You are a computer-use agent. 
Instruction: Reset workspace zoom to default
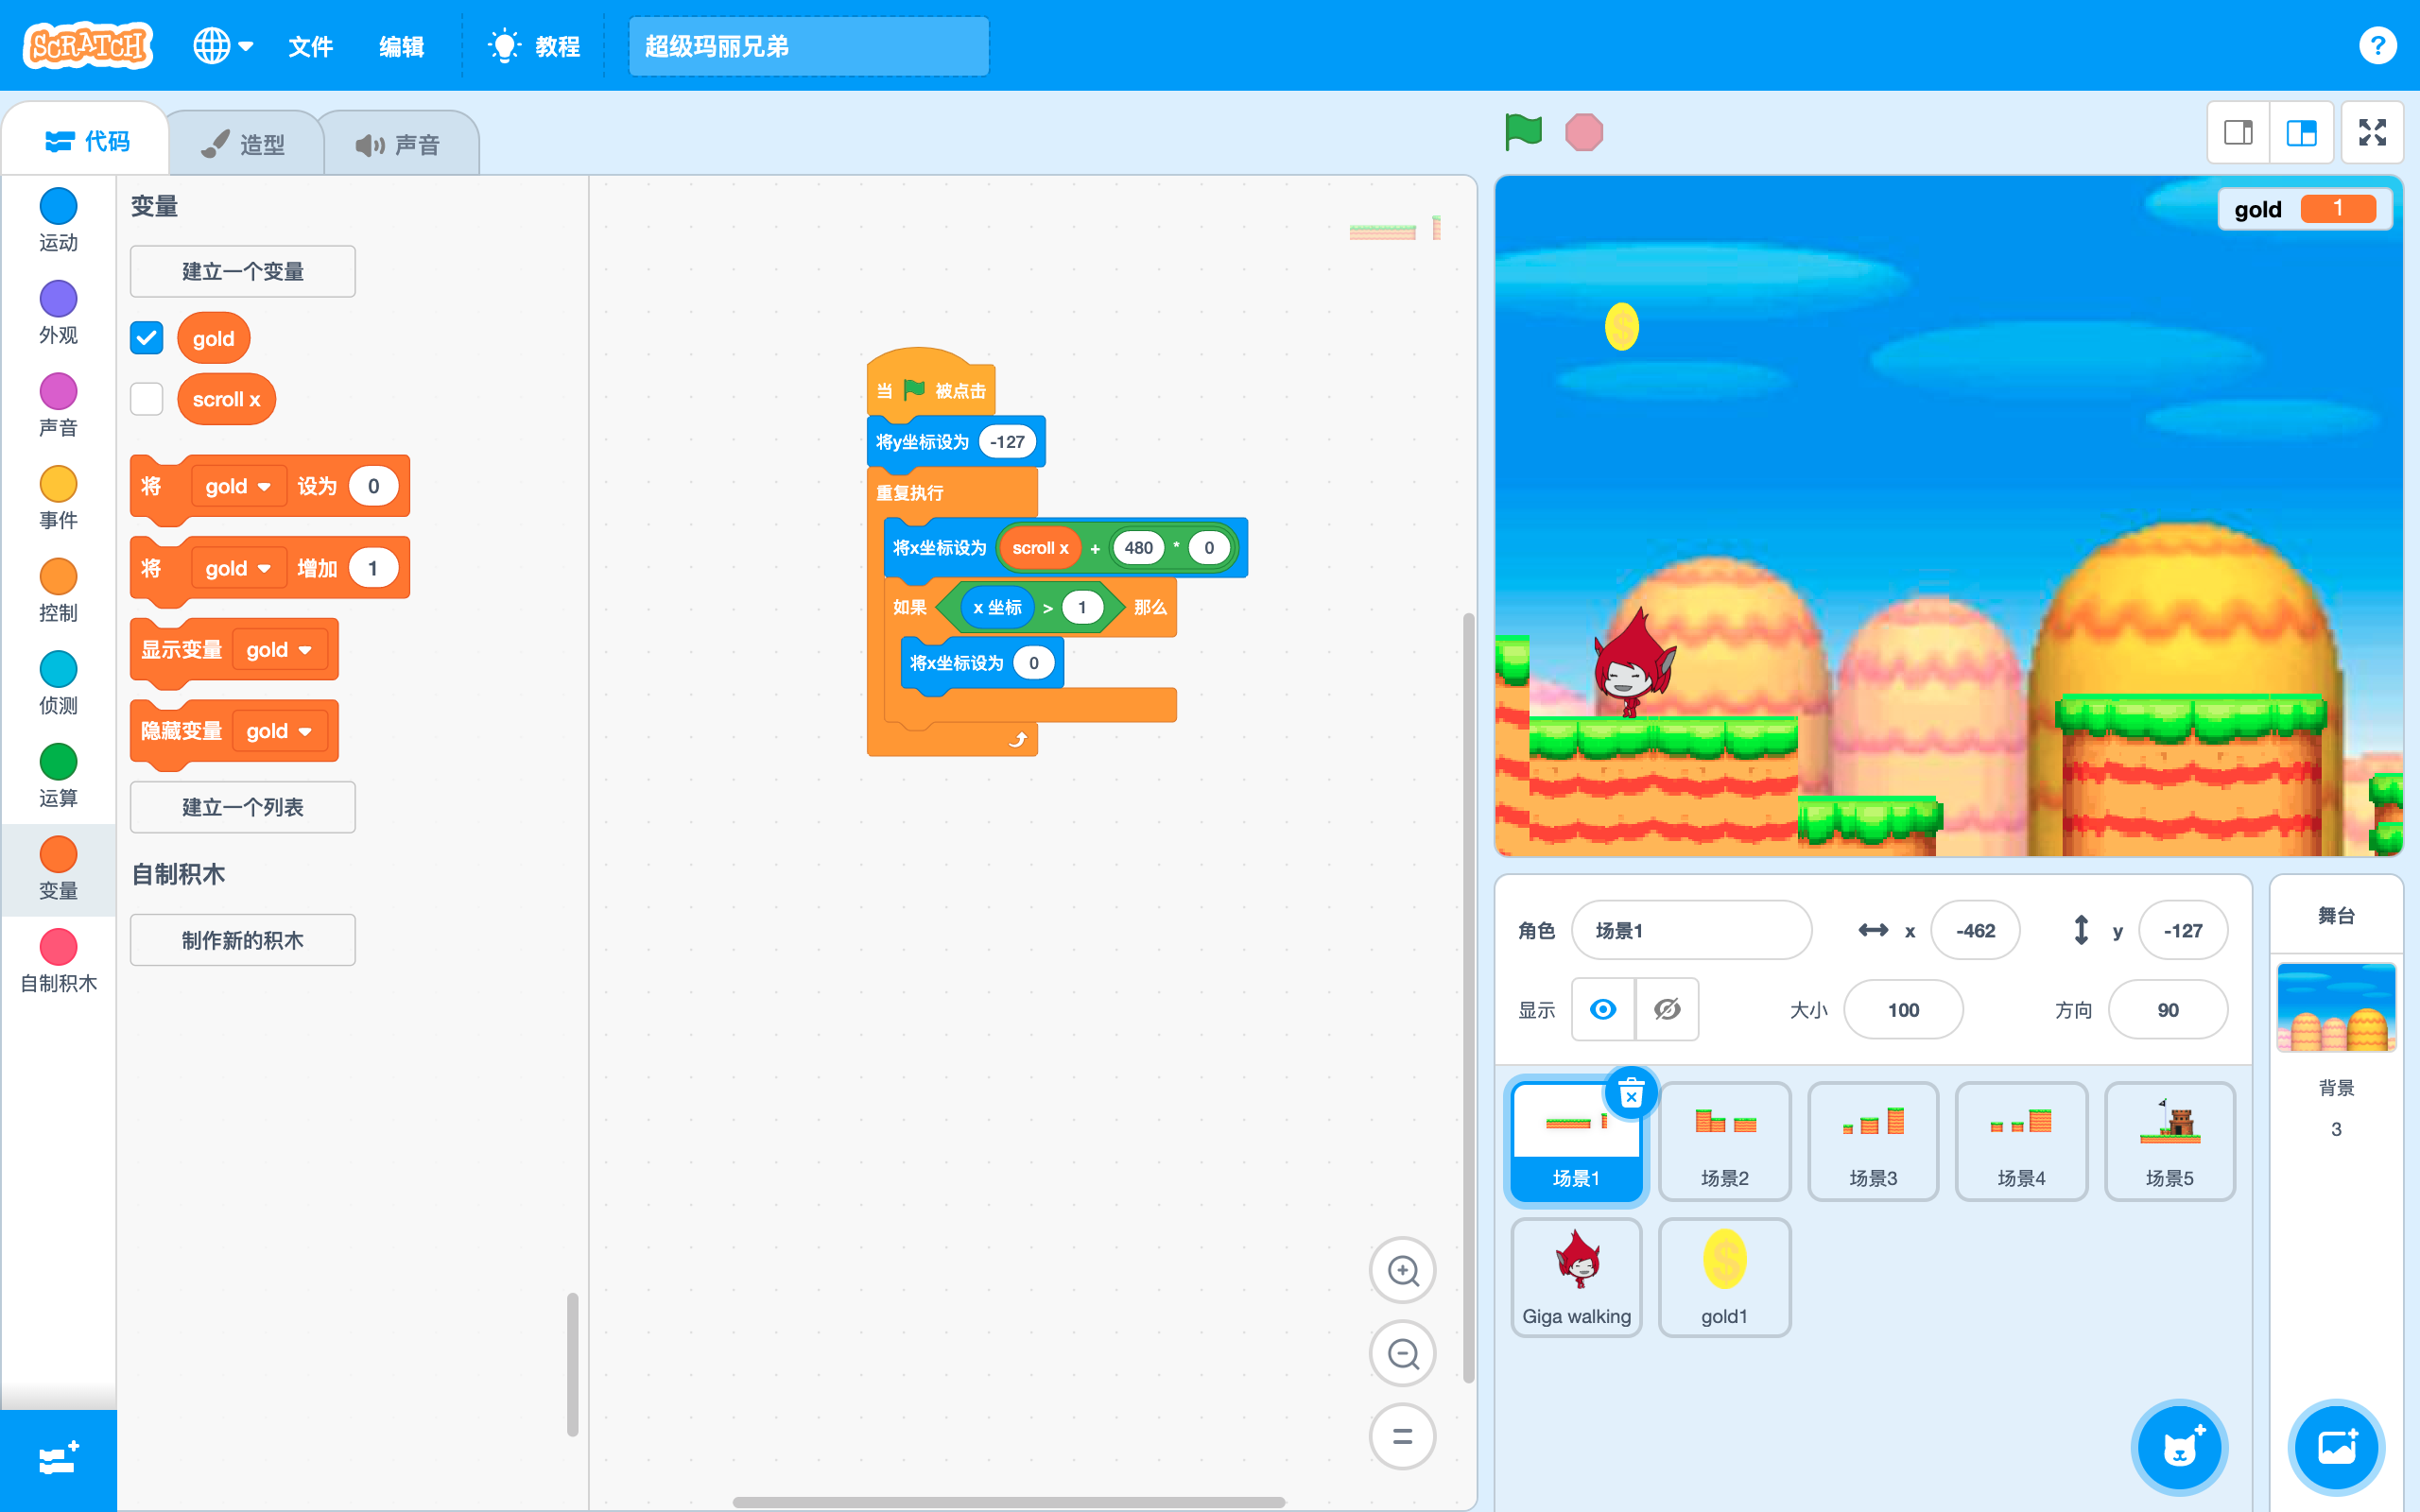pyautogui.click(x=1402, y=1437)
